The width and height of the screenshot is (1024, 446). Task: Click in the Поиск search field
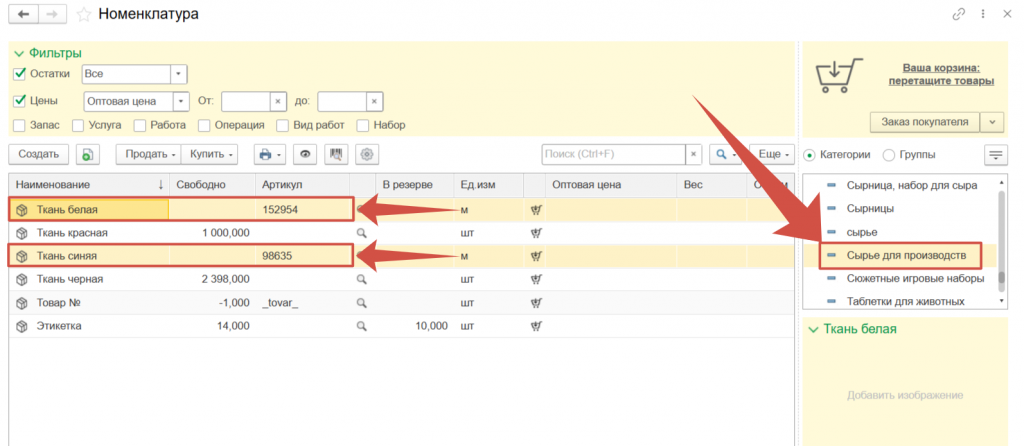[x=612, y=155]
